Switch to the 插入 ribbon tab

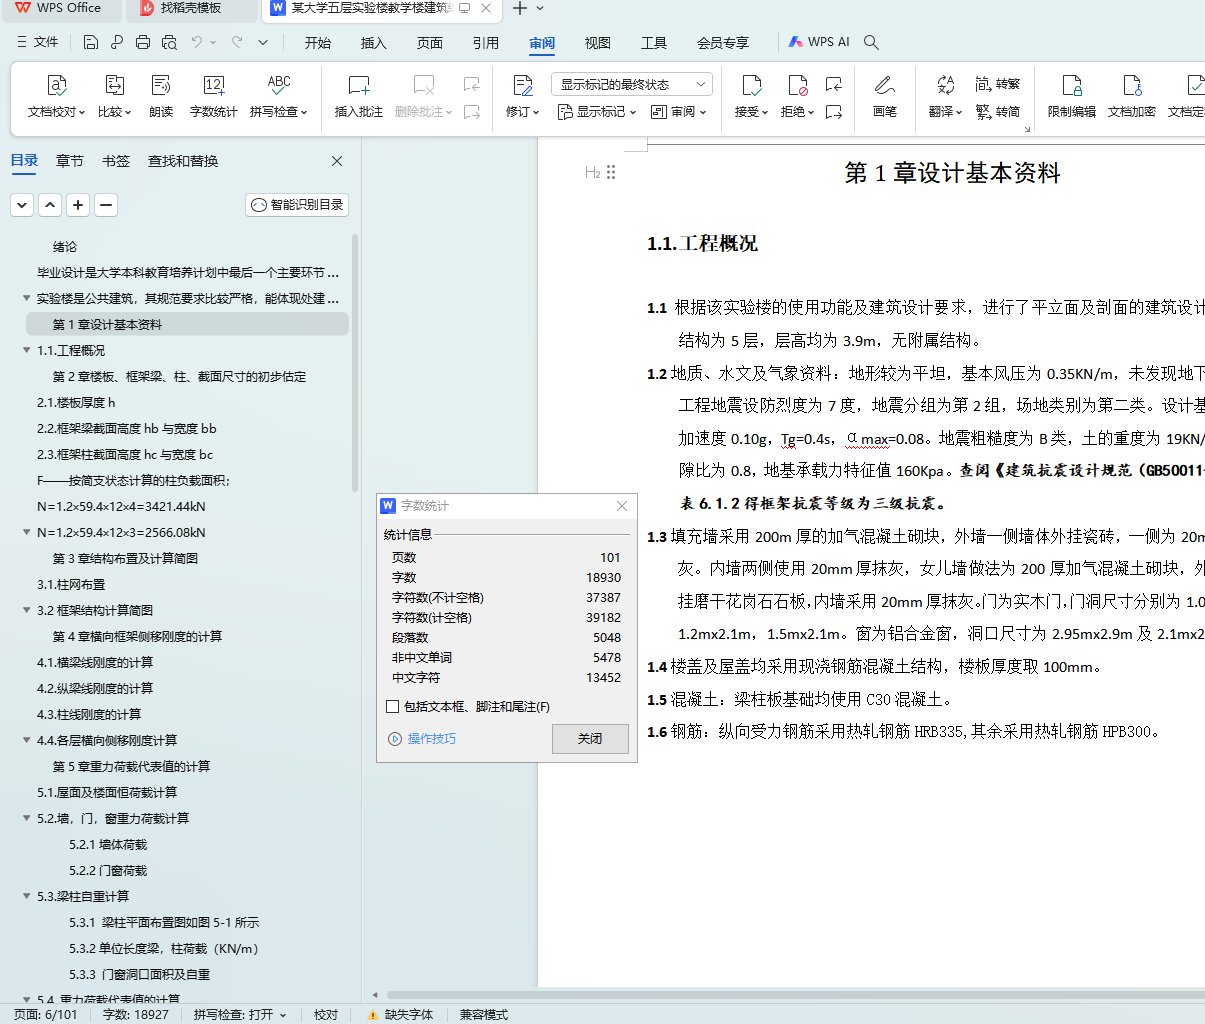(374, 42)
